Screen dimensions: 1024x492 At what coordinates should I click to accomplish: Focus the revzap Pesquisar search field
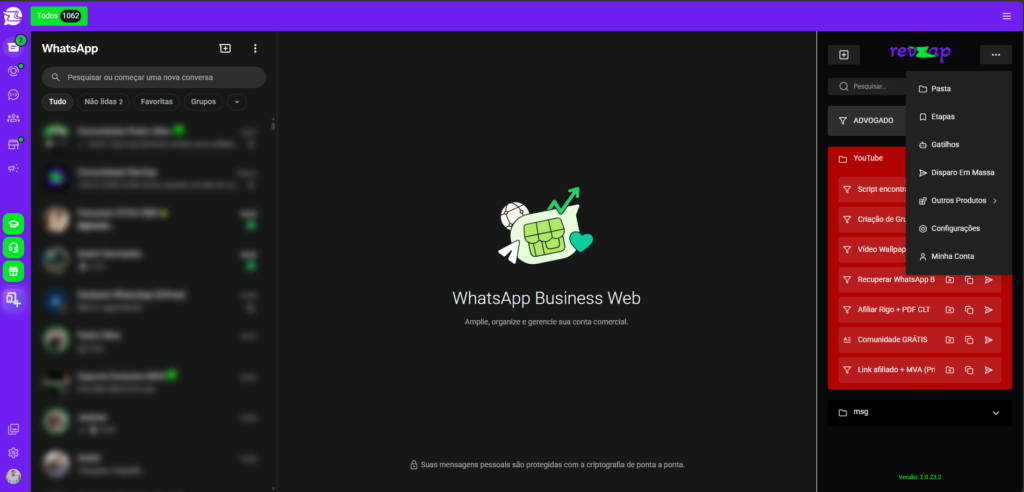[x=867, y=86]
